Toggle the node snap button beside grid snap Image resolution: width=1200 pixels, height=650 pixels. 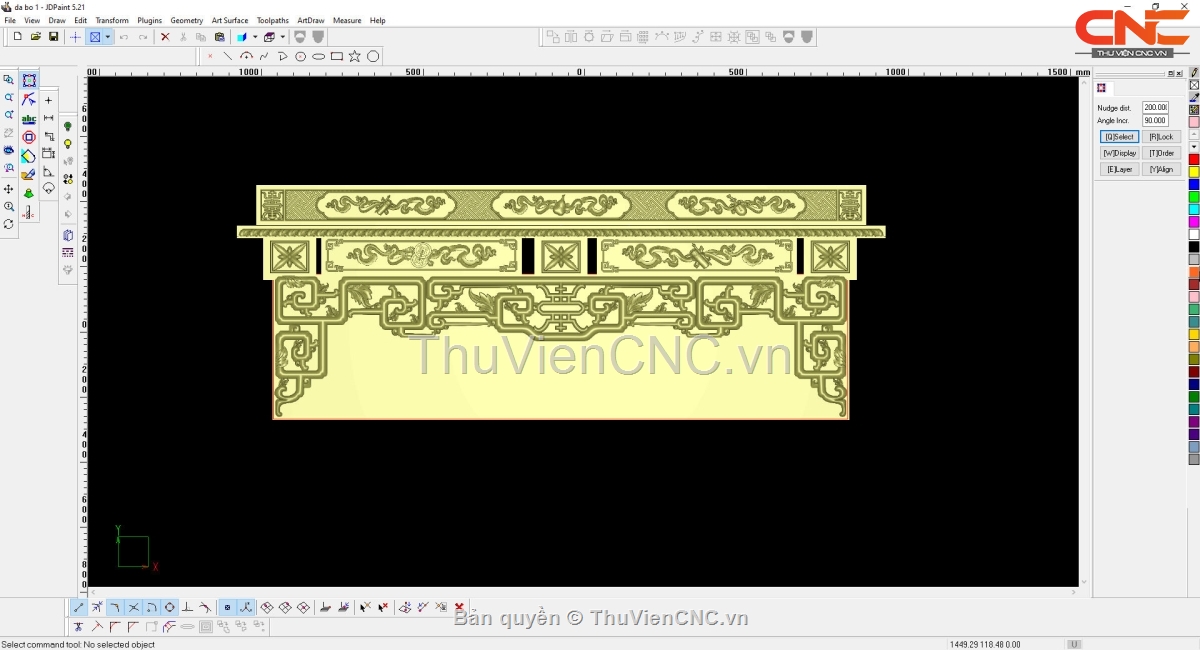coord(245,607)
